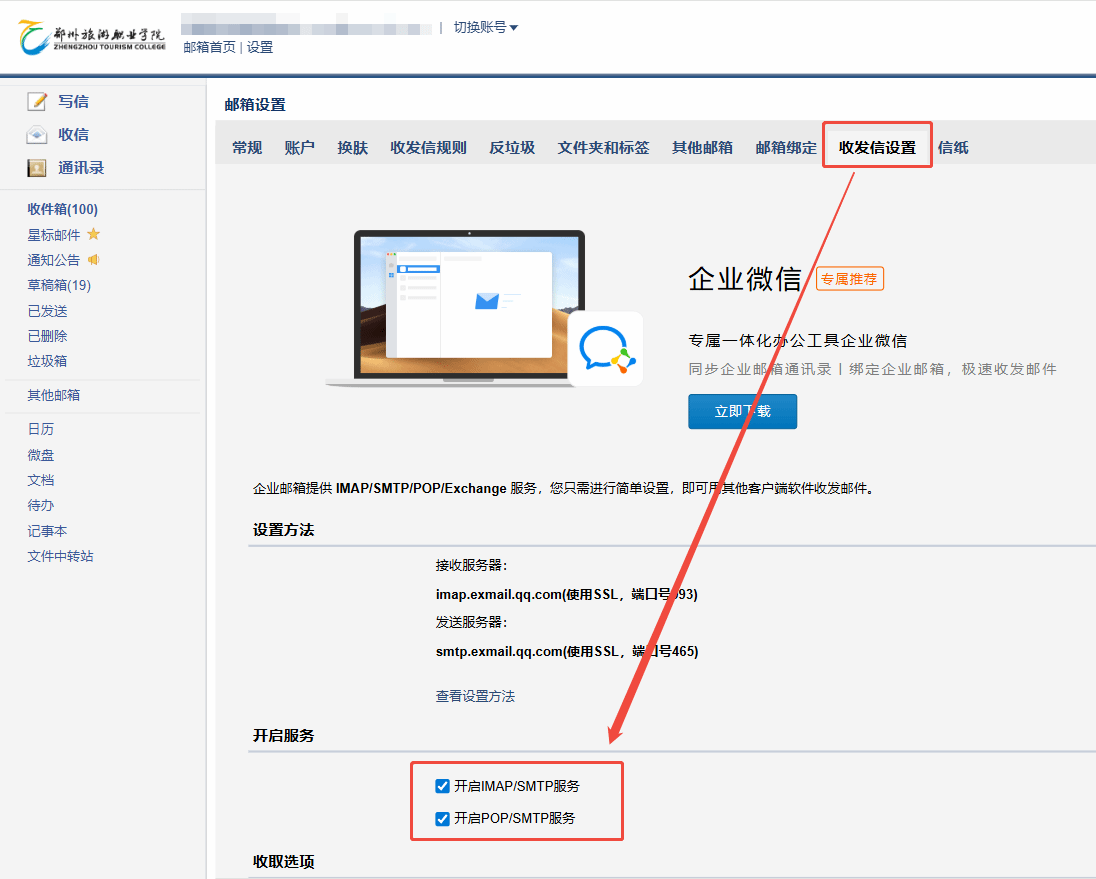Click the 企业微信 chat bubble icon
This screenshot has width=1096, height=879.
606,349
